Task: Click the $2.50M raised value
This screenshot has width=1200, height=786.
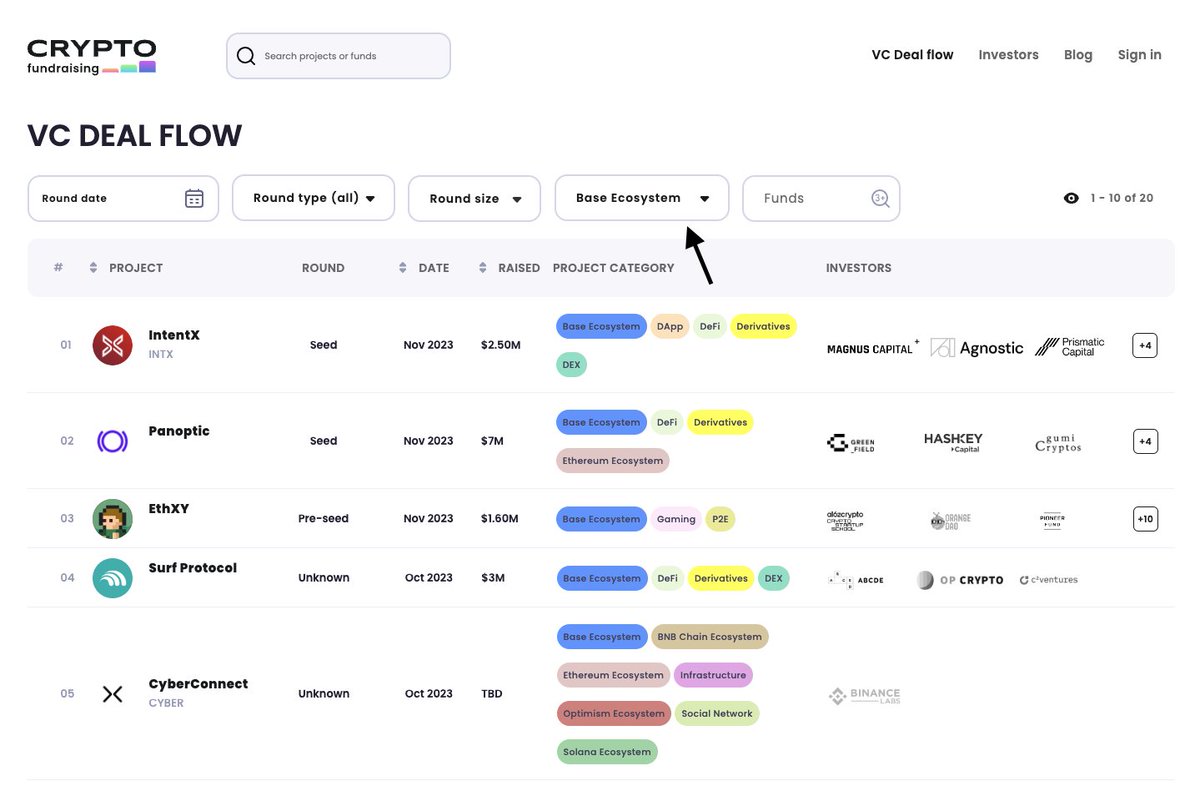Action: [x=500, y=345]
